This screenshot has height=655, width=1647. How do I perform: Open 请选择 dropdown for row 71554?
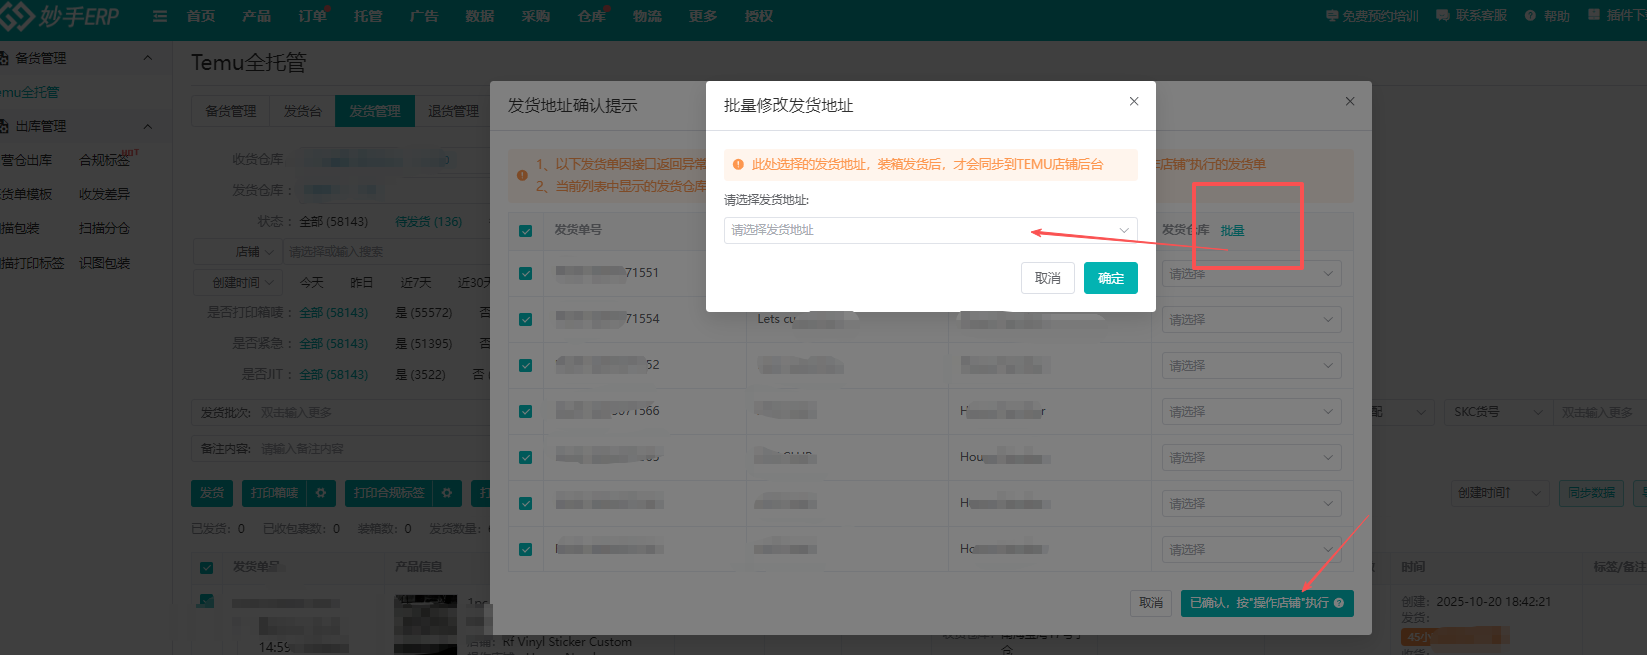[x=1251, y=319]
